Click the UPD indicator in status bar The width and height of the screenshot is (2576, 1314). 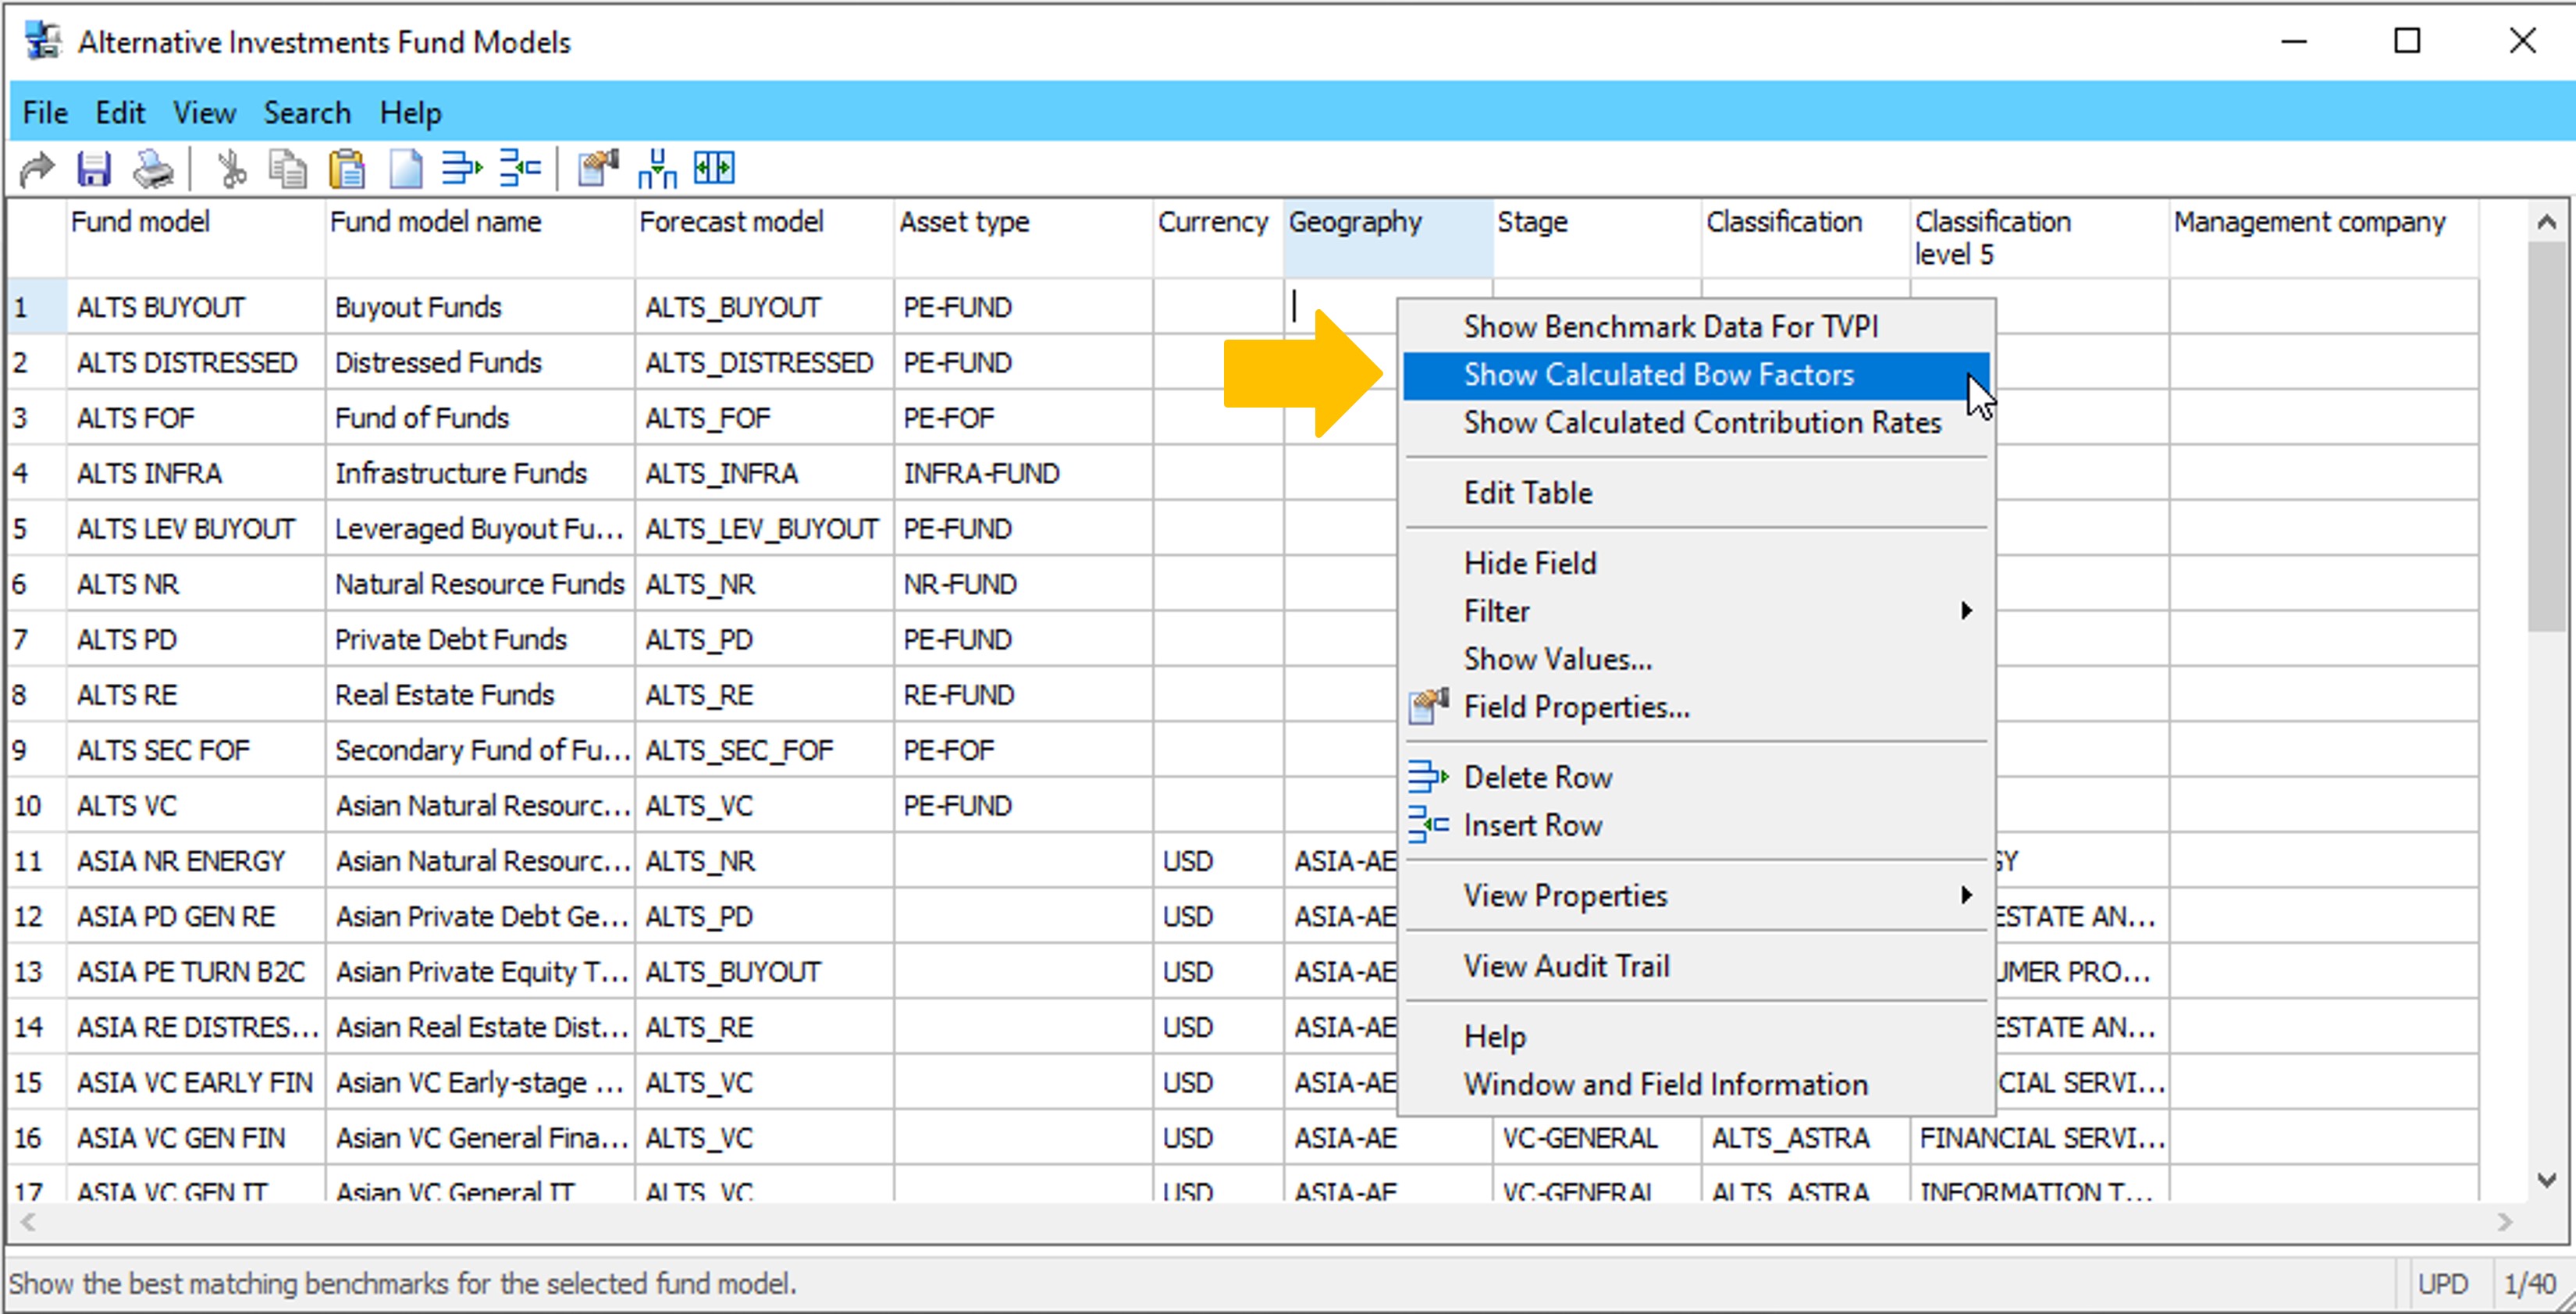point(2443,1283)
